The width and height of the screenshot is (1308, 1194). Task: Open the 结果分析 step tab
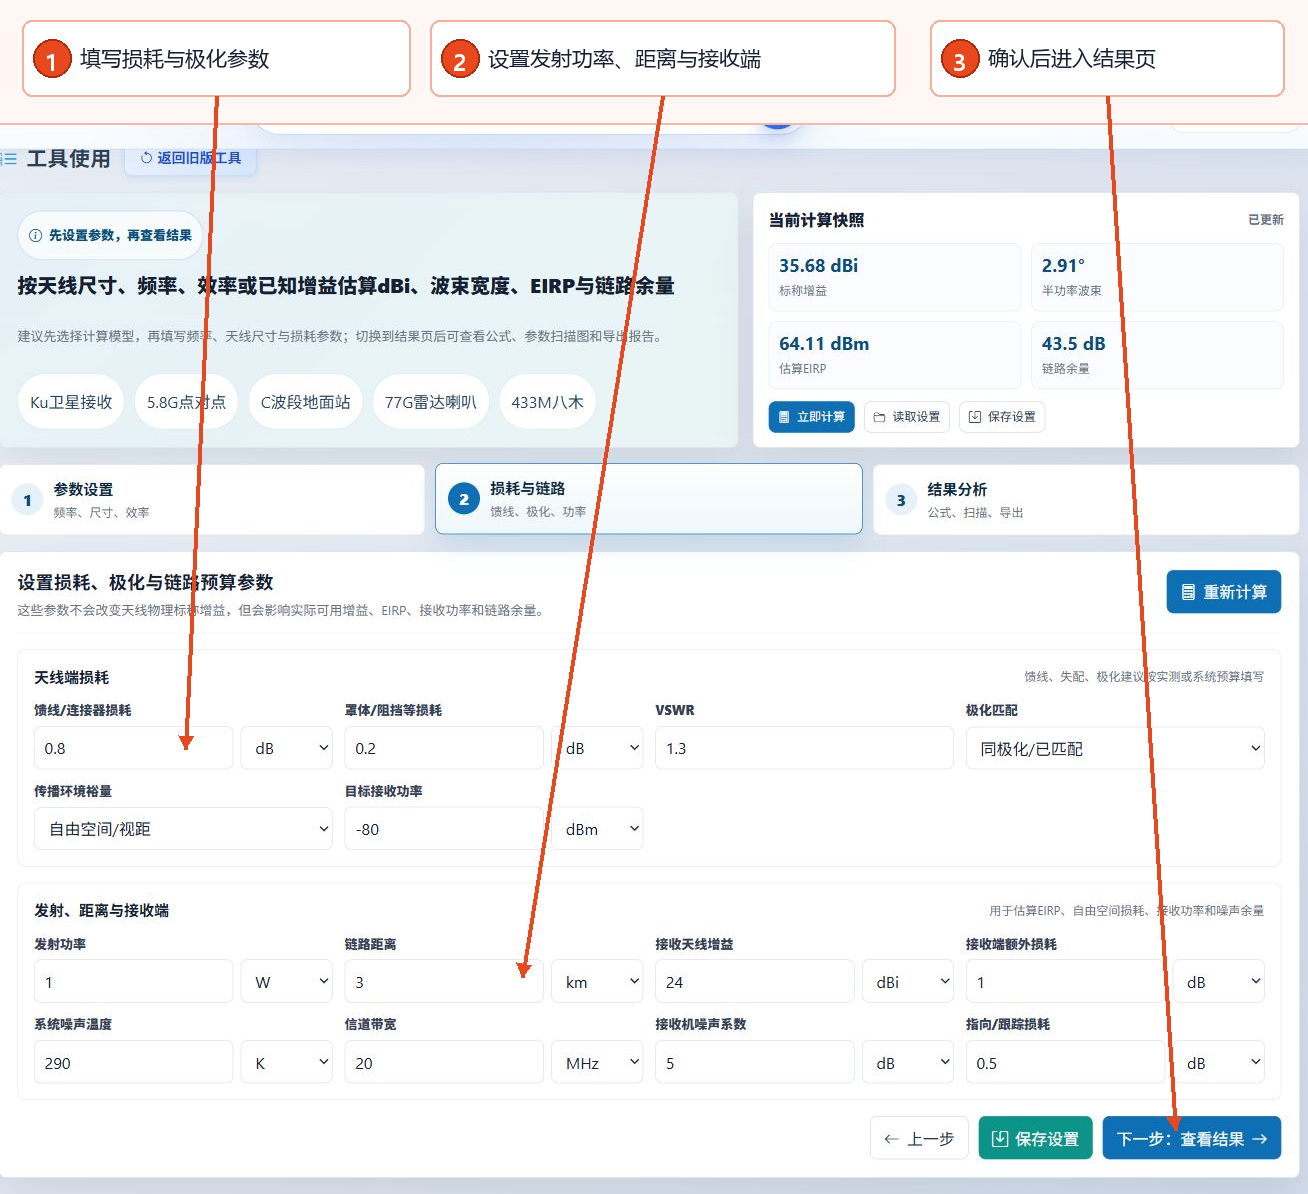pyautogui.click(x=1086, y=499)
